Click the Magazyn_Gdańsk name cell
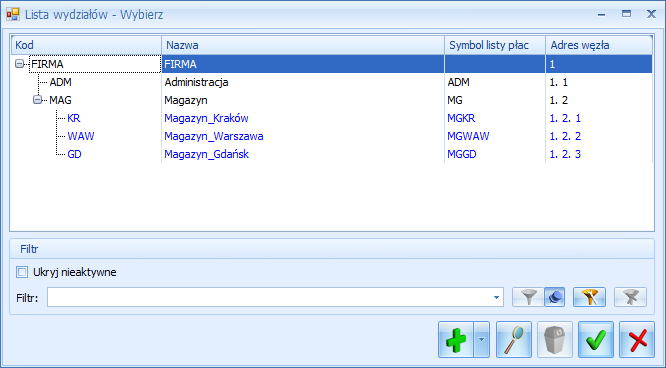This screenshot has width=666, height=368. pos(303,154)
